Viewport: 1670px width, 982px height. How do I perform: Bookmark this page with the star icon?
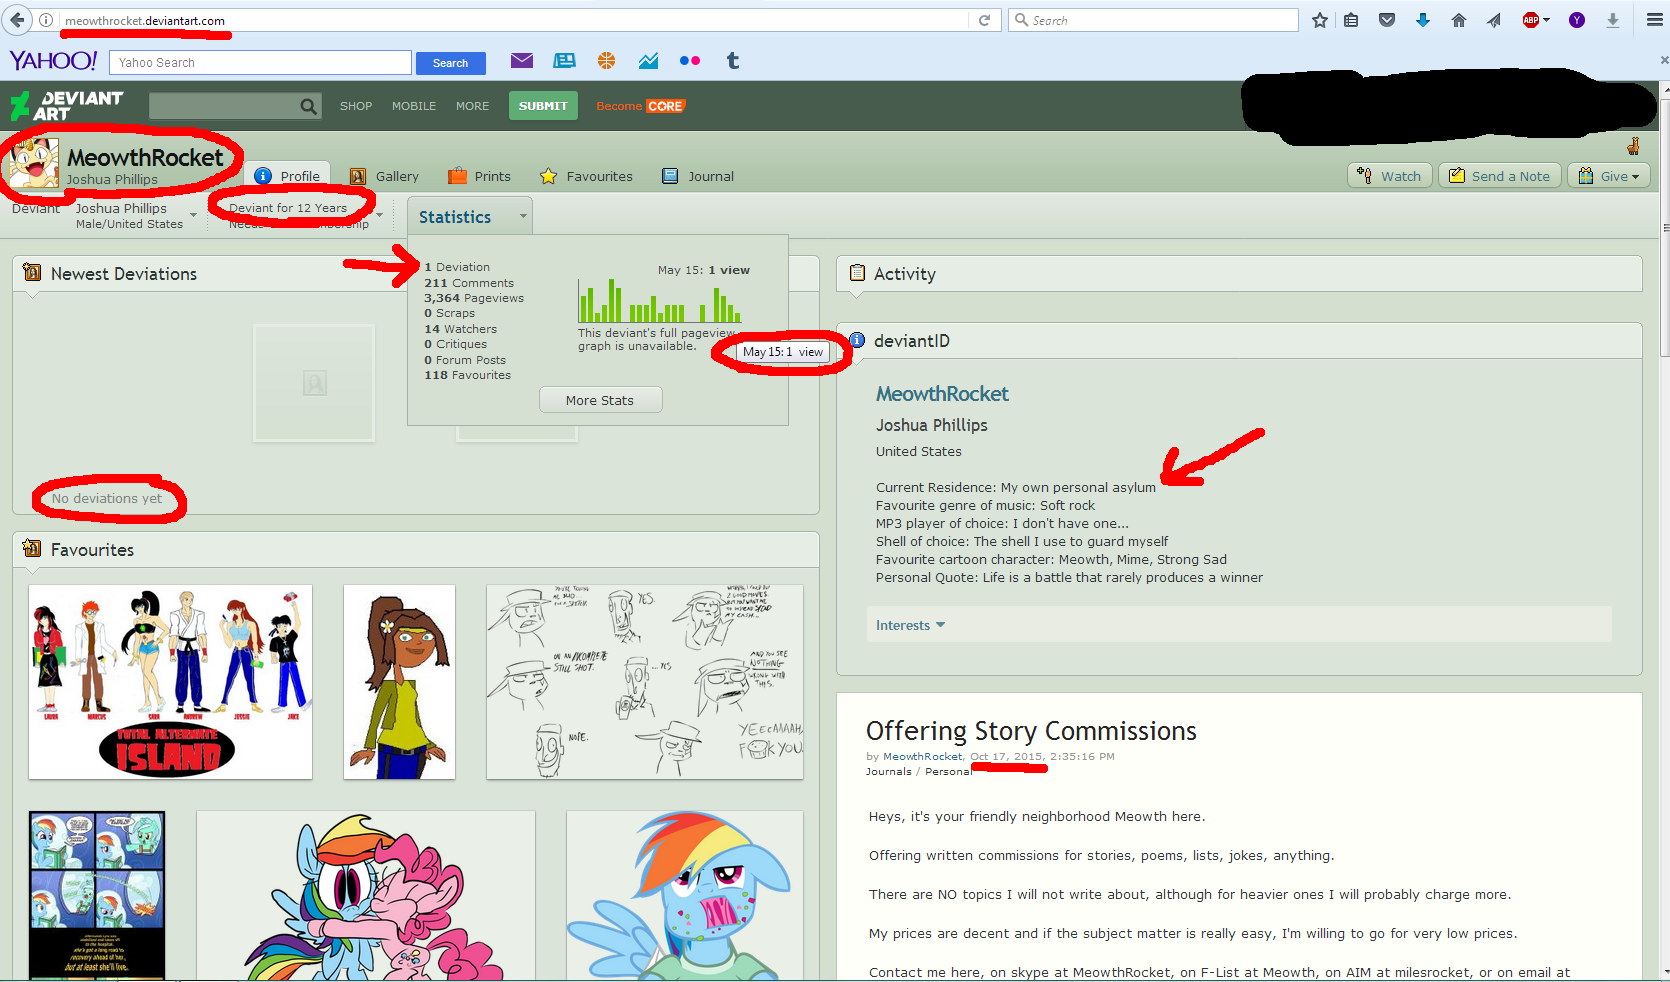(x=1320, y=20)
